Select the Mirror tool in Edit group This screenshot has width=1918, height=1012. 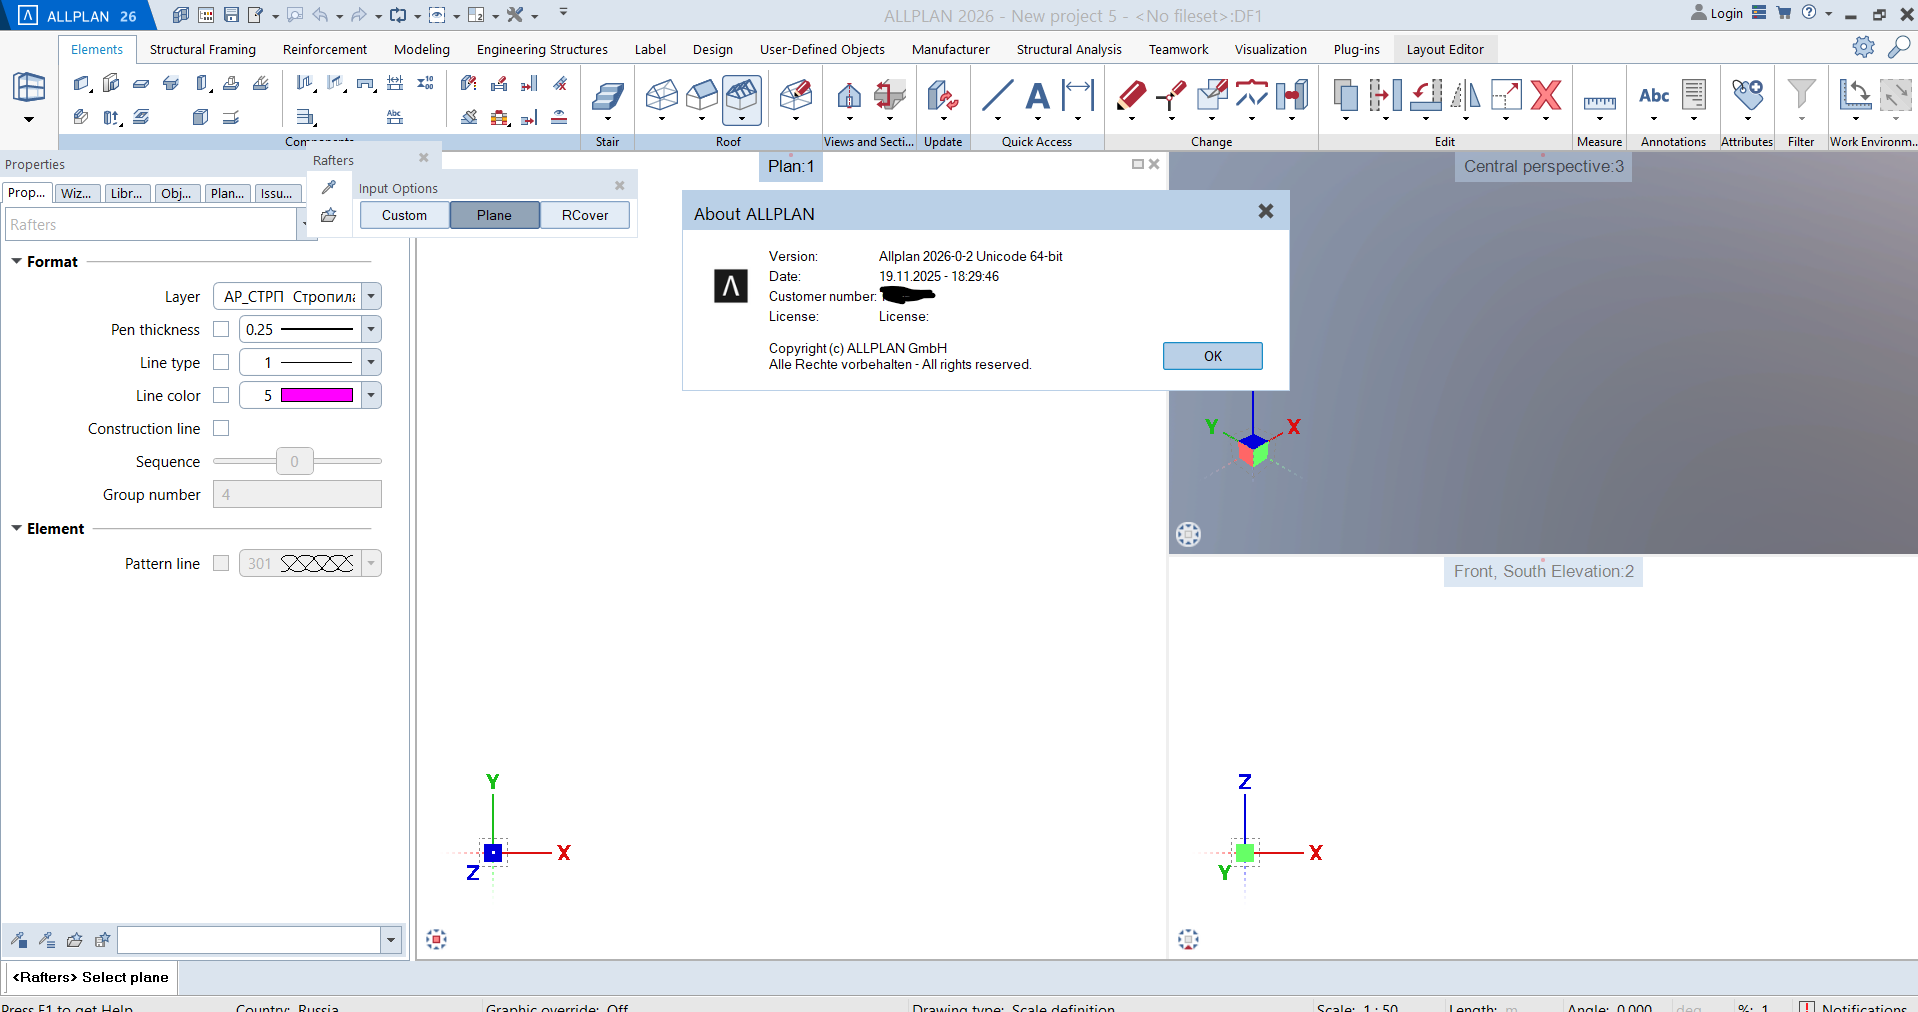(1465, 96)
